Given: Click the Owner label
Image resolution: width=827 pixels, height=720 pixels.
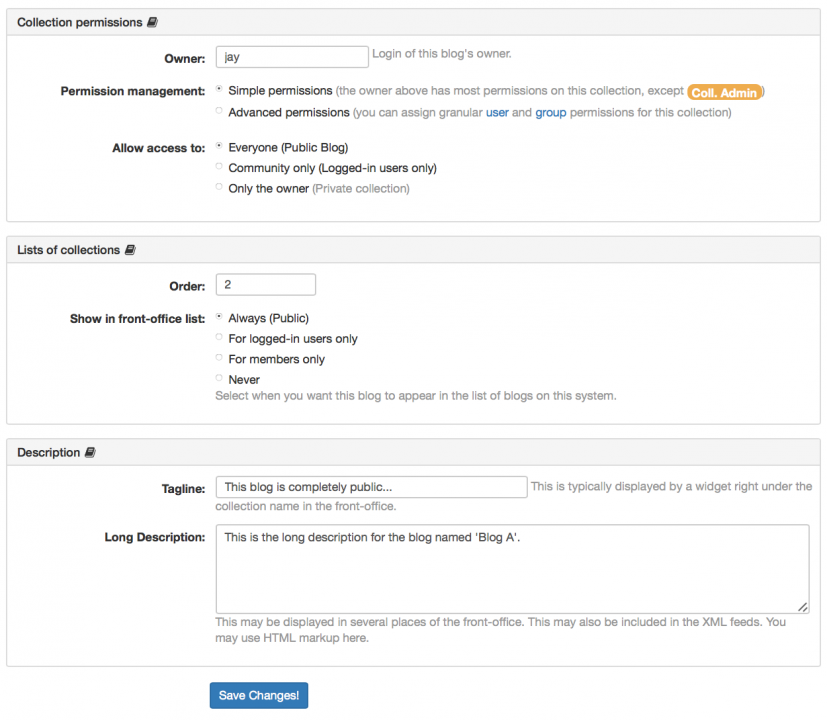Looking at the screenshot, I should pyautogui.click(x=185, y=59).
